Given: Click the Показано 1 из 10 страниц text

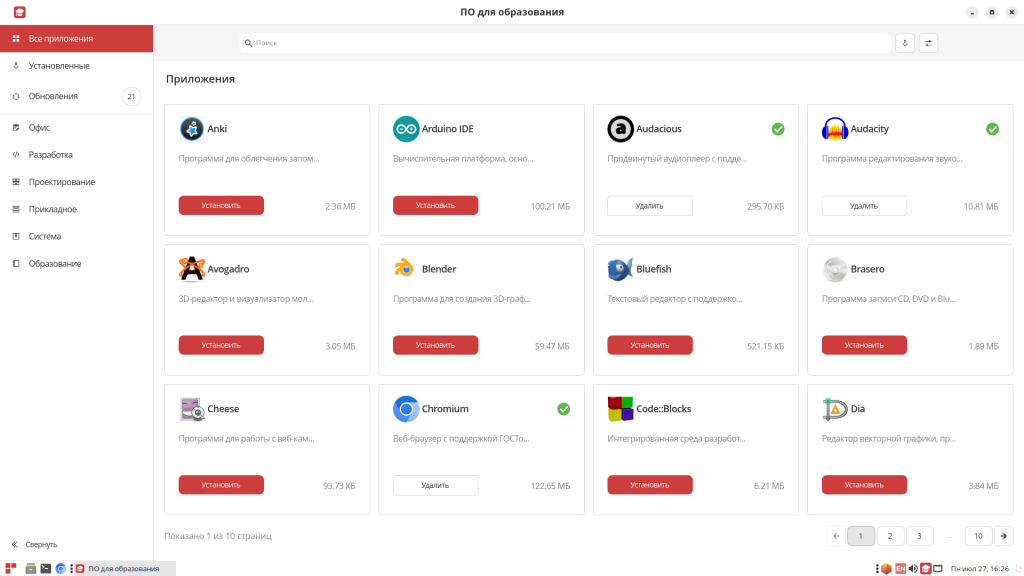Looking at the screenshot, I should tap(218, 536).
